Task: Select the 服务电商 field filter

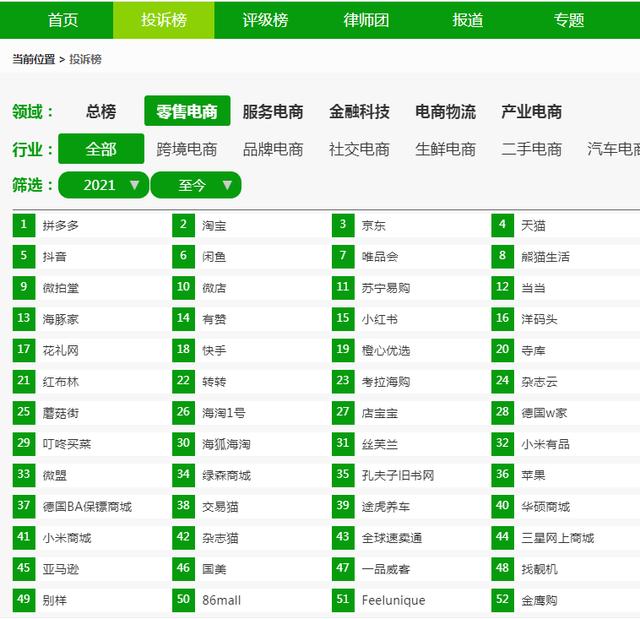Action: (x=273, y=112)
